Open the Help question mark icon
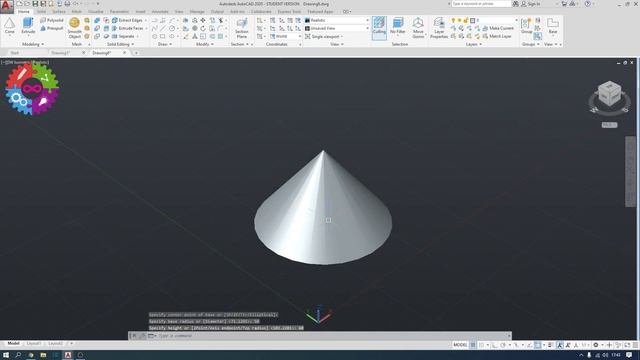Image resolution: width=640 pixels, height=360 pixels. pyautogui.click(x=587, y=4)
